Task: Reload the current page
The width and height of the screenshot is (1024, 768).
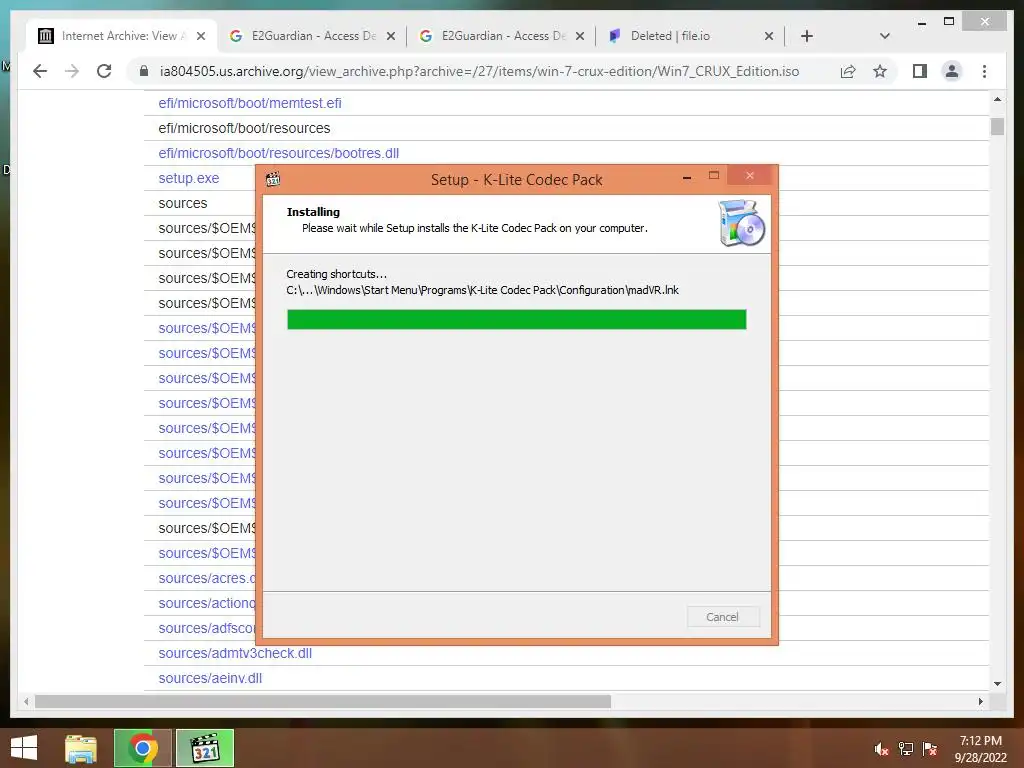Action: pos(104,71)
